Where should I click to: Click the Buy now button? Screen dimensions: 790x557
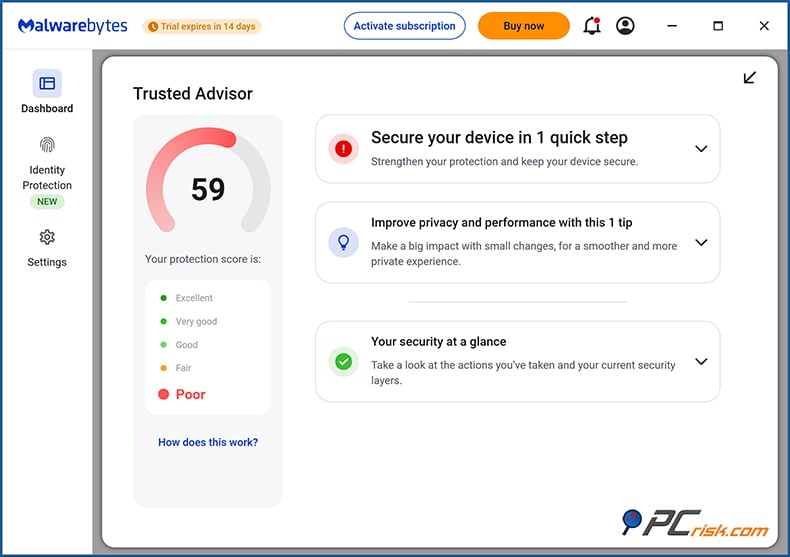coord(523,26)
